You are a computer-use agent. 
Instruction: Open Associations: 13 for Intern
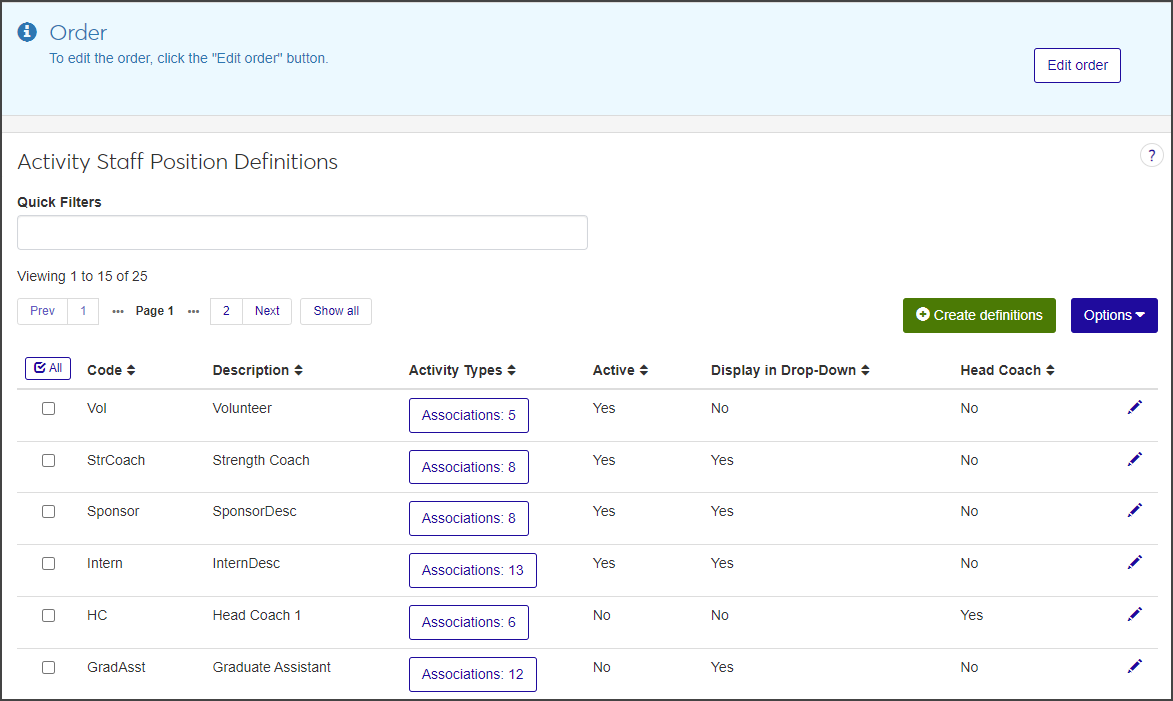tap(472, 570)
